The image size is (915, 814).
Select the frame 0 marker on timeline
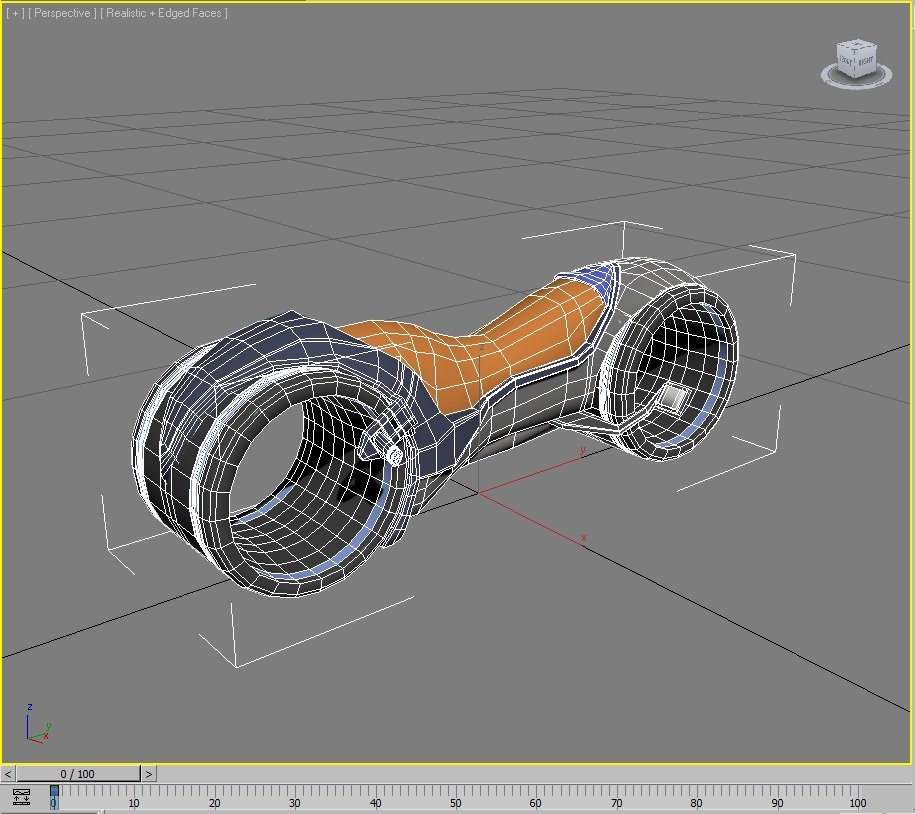(x=54, y=797)
